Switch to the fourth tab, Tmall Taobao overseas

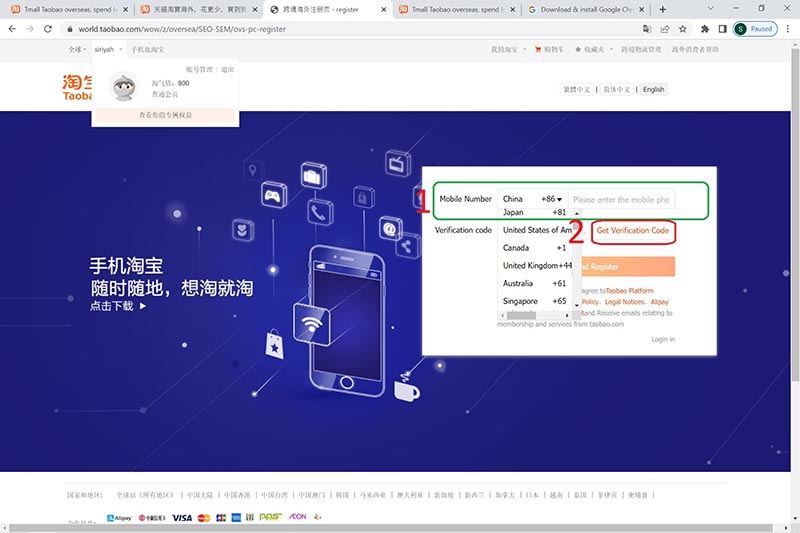(456, 9)
